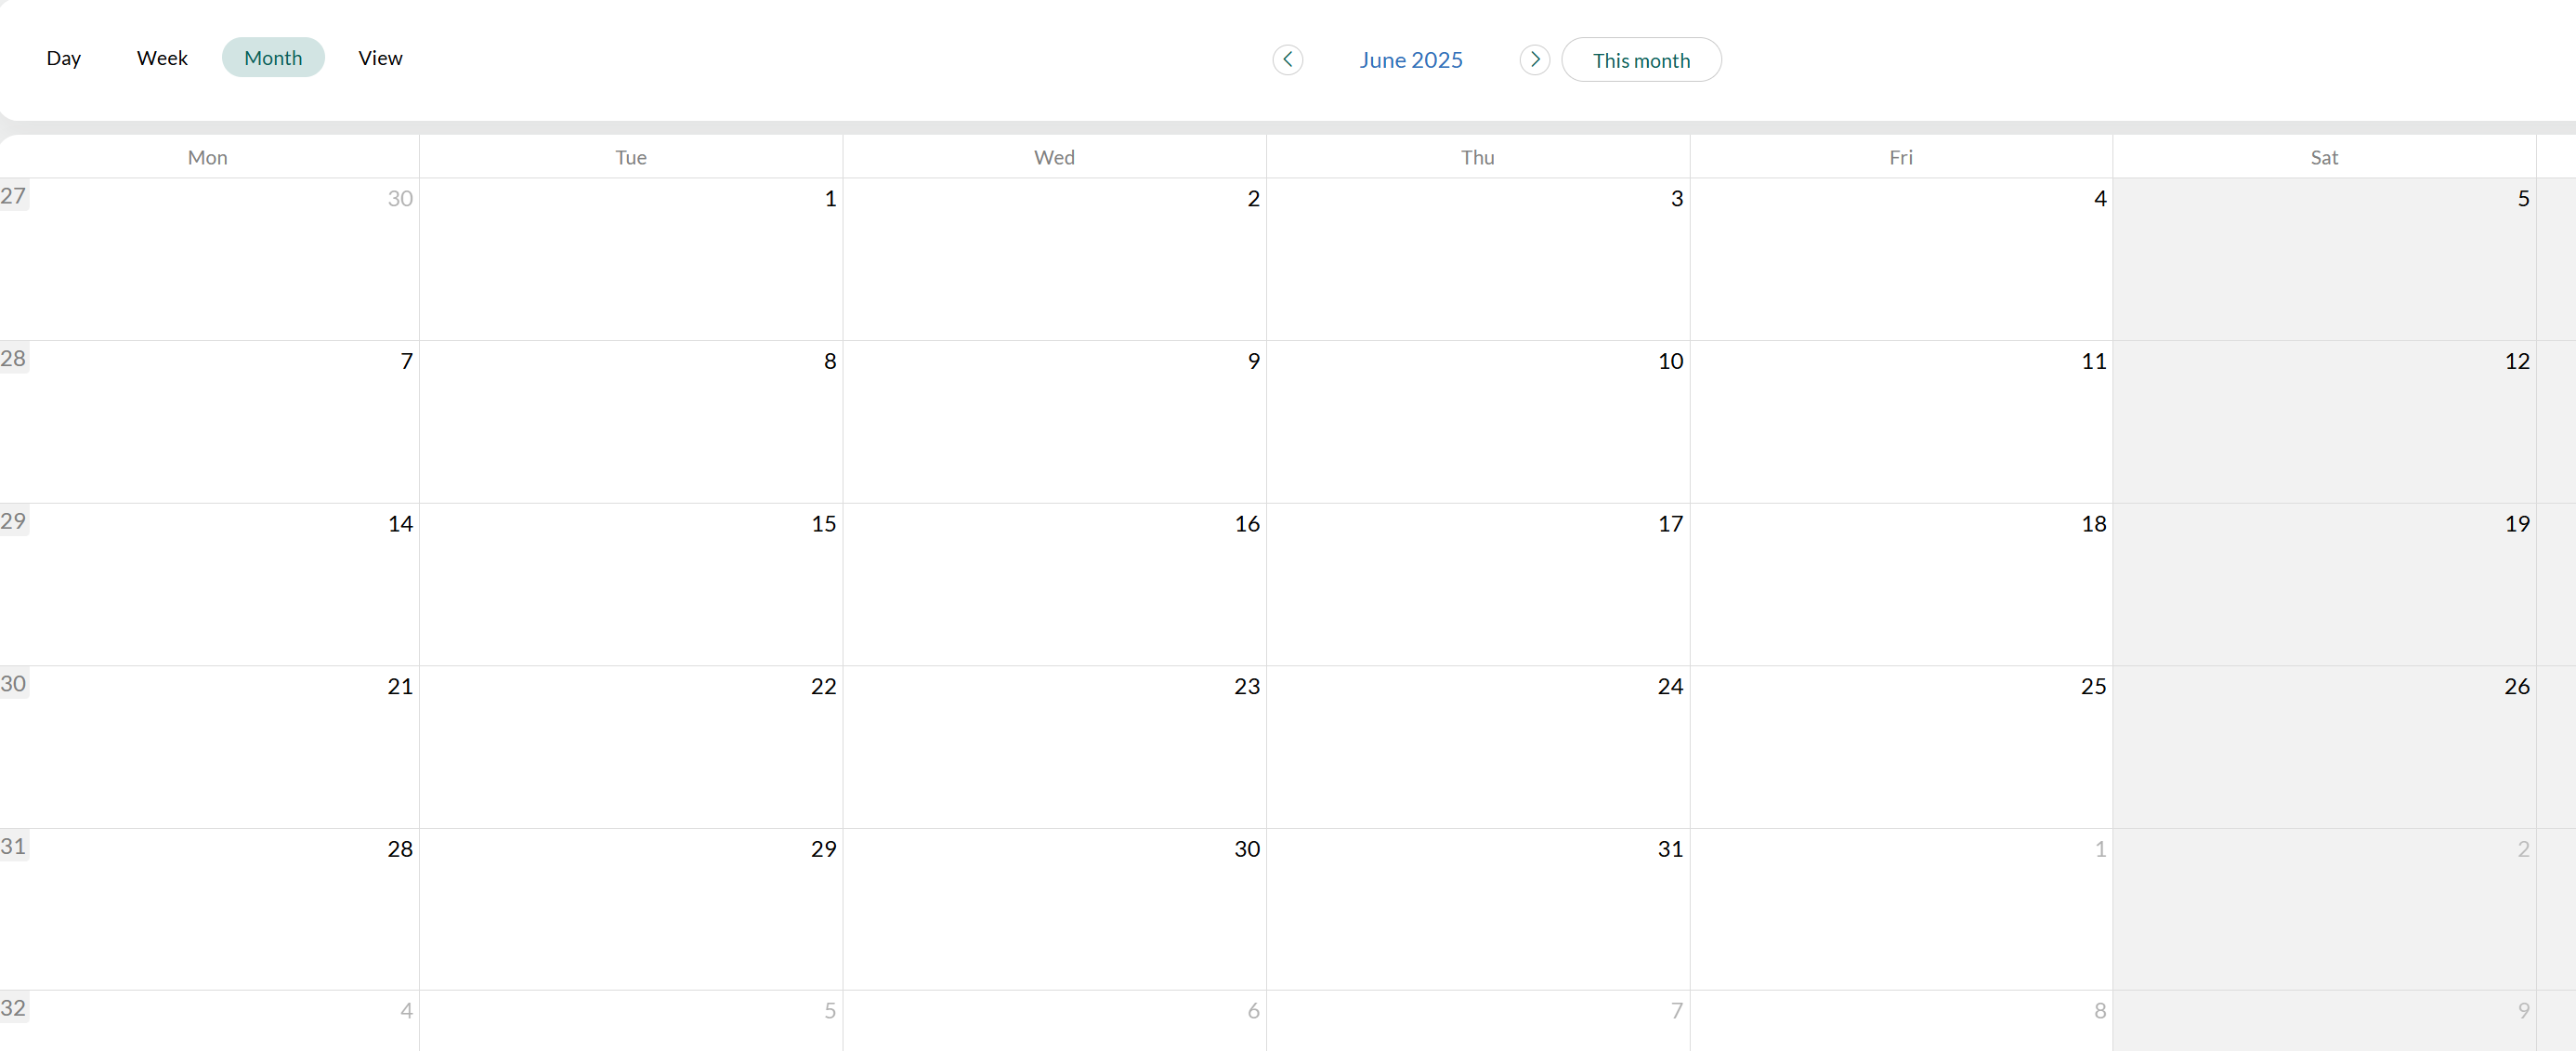
Task: Go to next month arrow
Action: [1534, 60]
